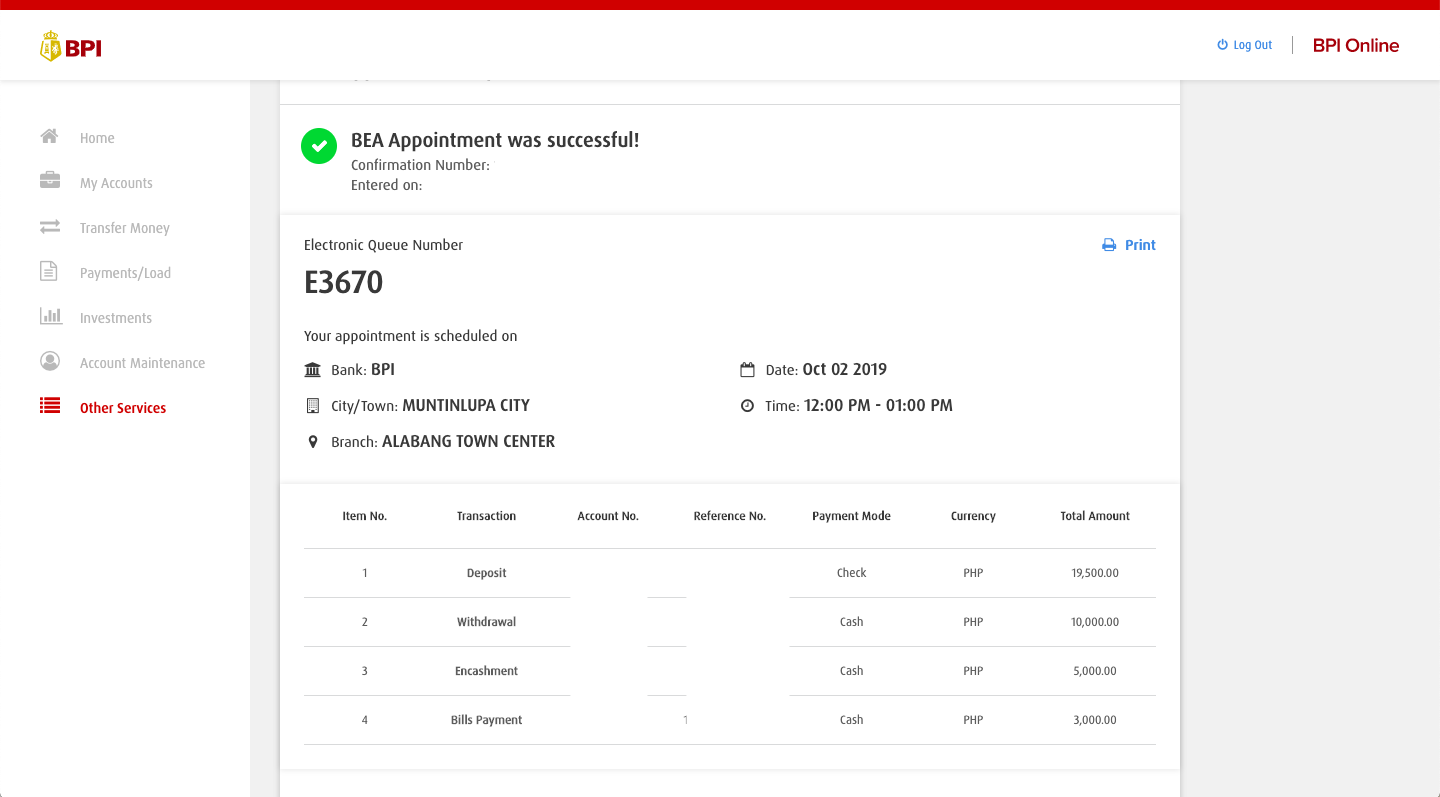Click the Log Out link
Viewport: 1440px width, 797px height.
tap(1252, 45)
